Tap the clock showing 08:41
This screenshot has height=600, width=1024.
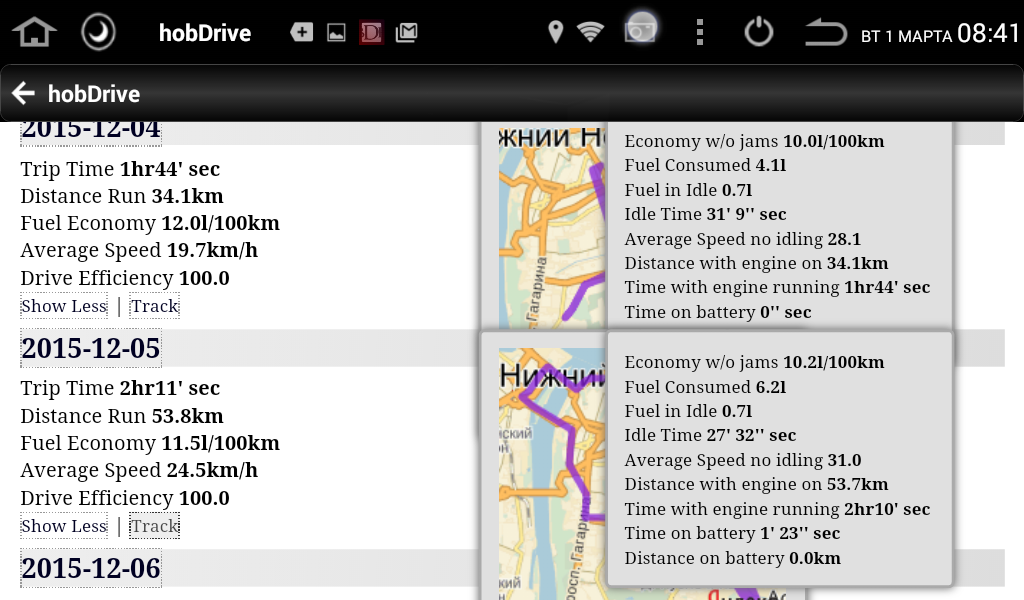click(x=988, y=33)
